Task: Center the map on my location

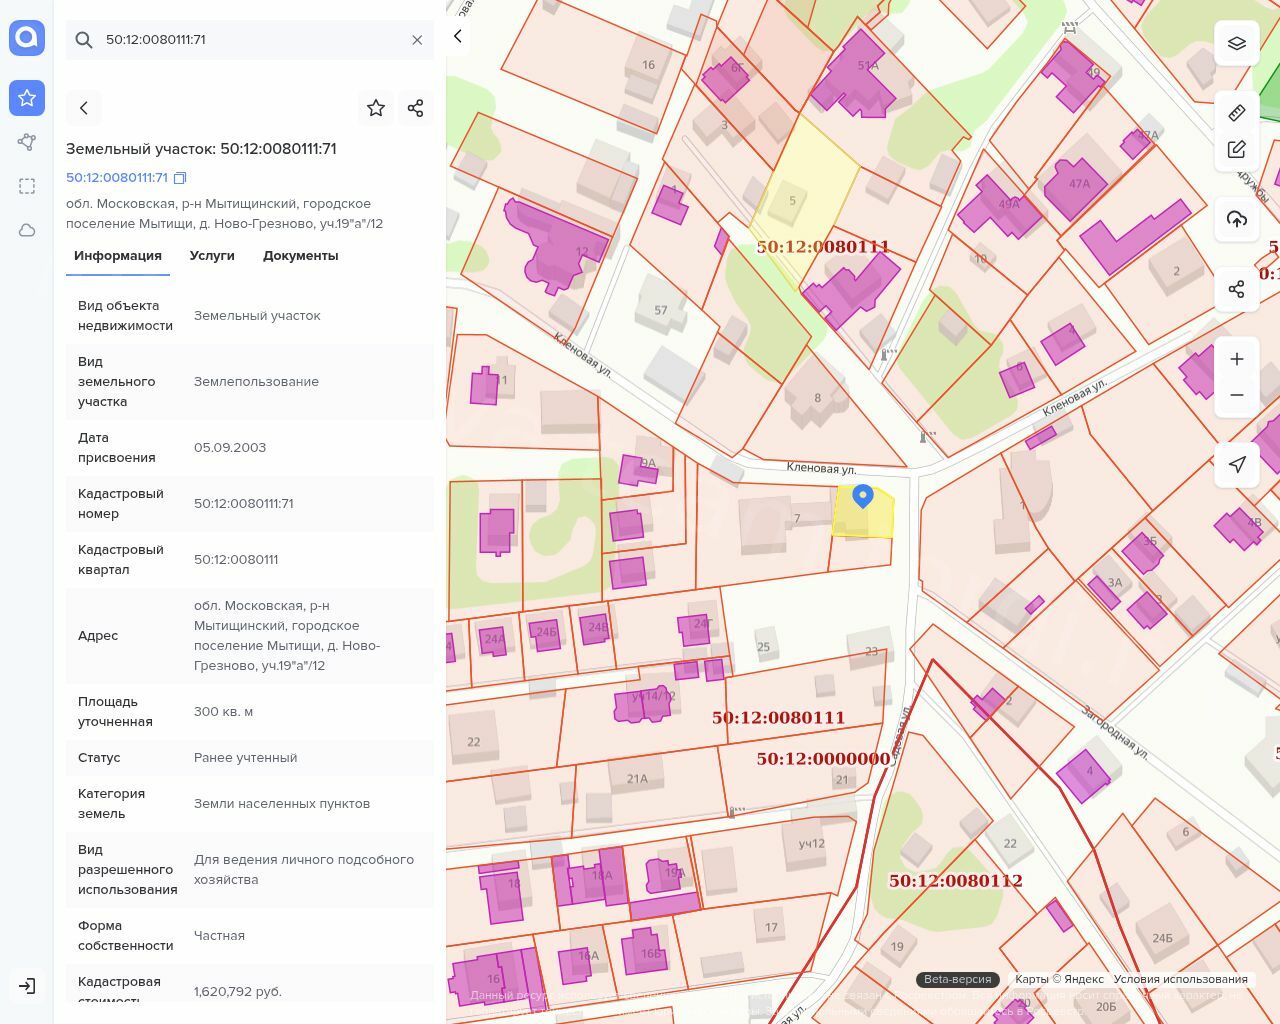Action: (1237, 465)
